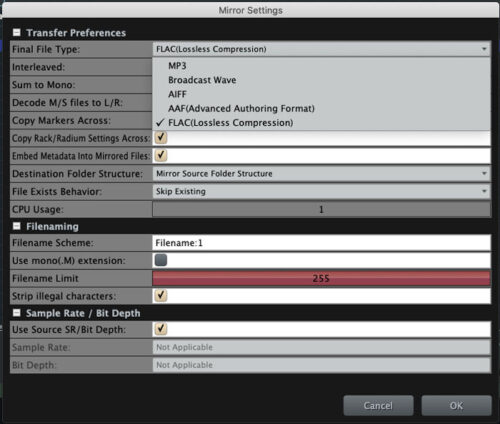Click the red Filename Limit slider
500x424 pixels.
[x=321, y=278]
